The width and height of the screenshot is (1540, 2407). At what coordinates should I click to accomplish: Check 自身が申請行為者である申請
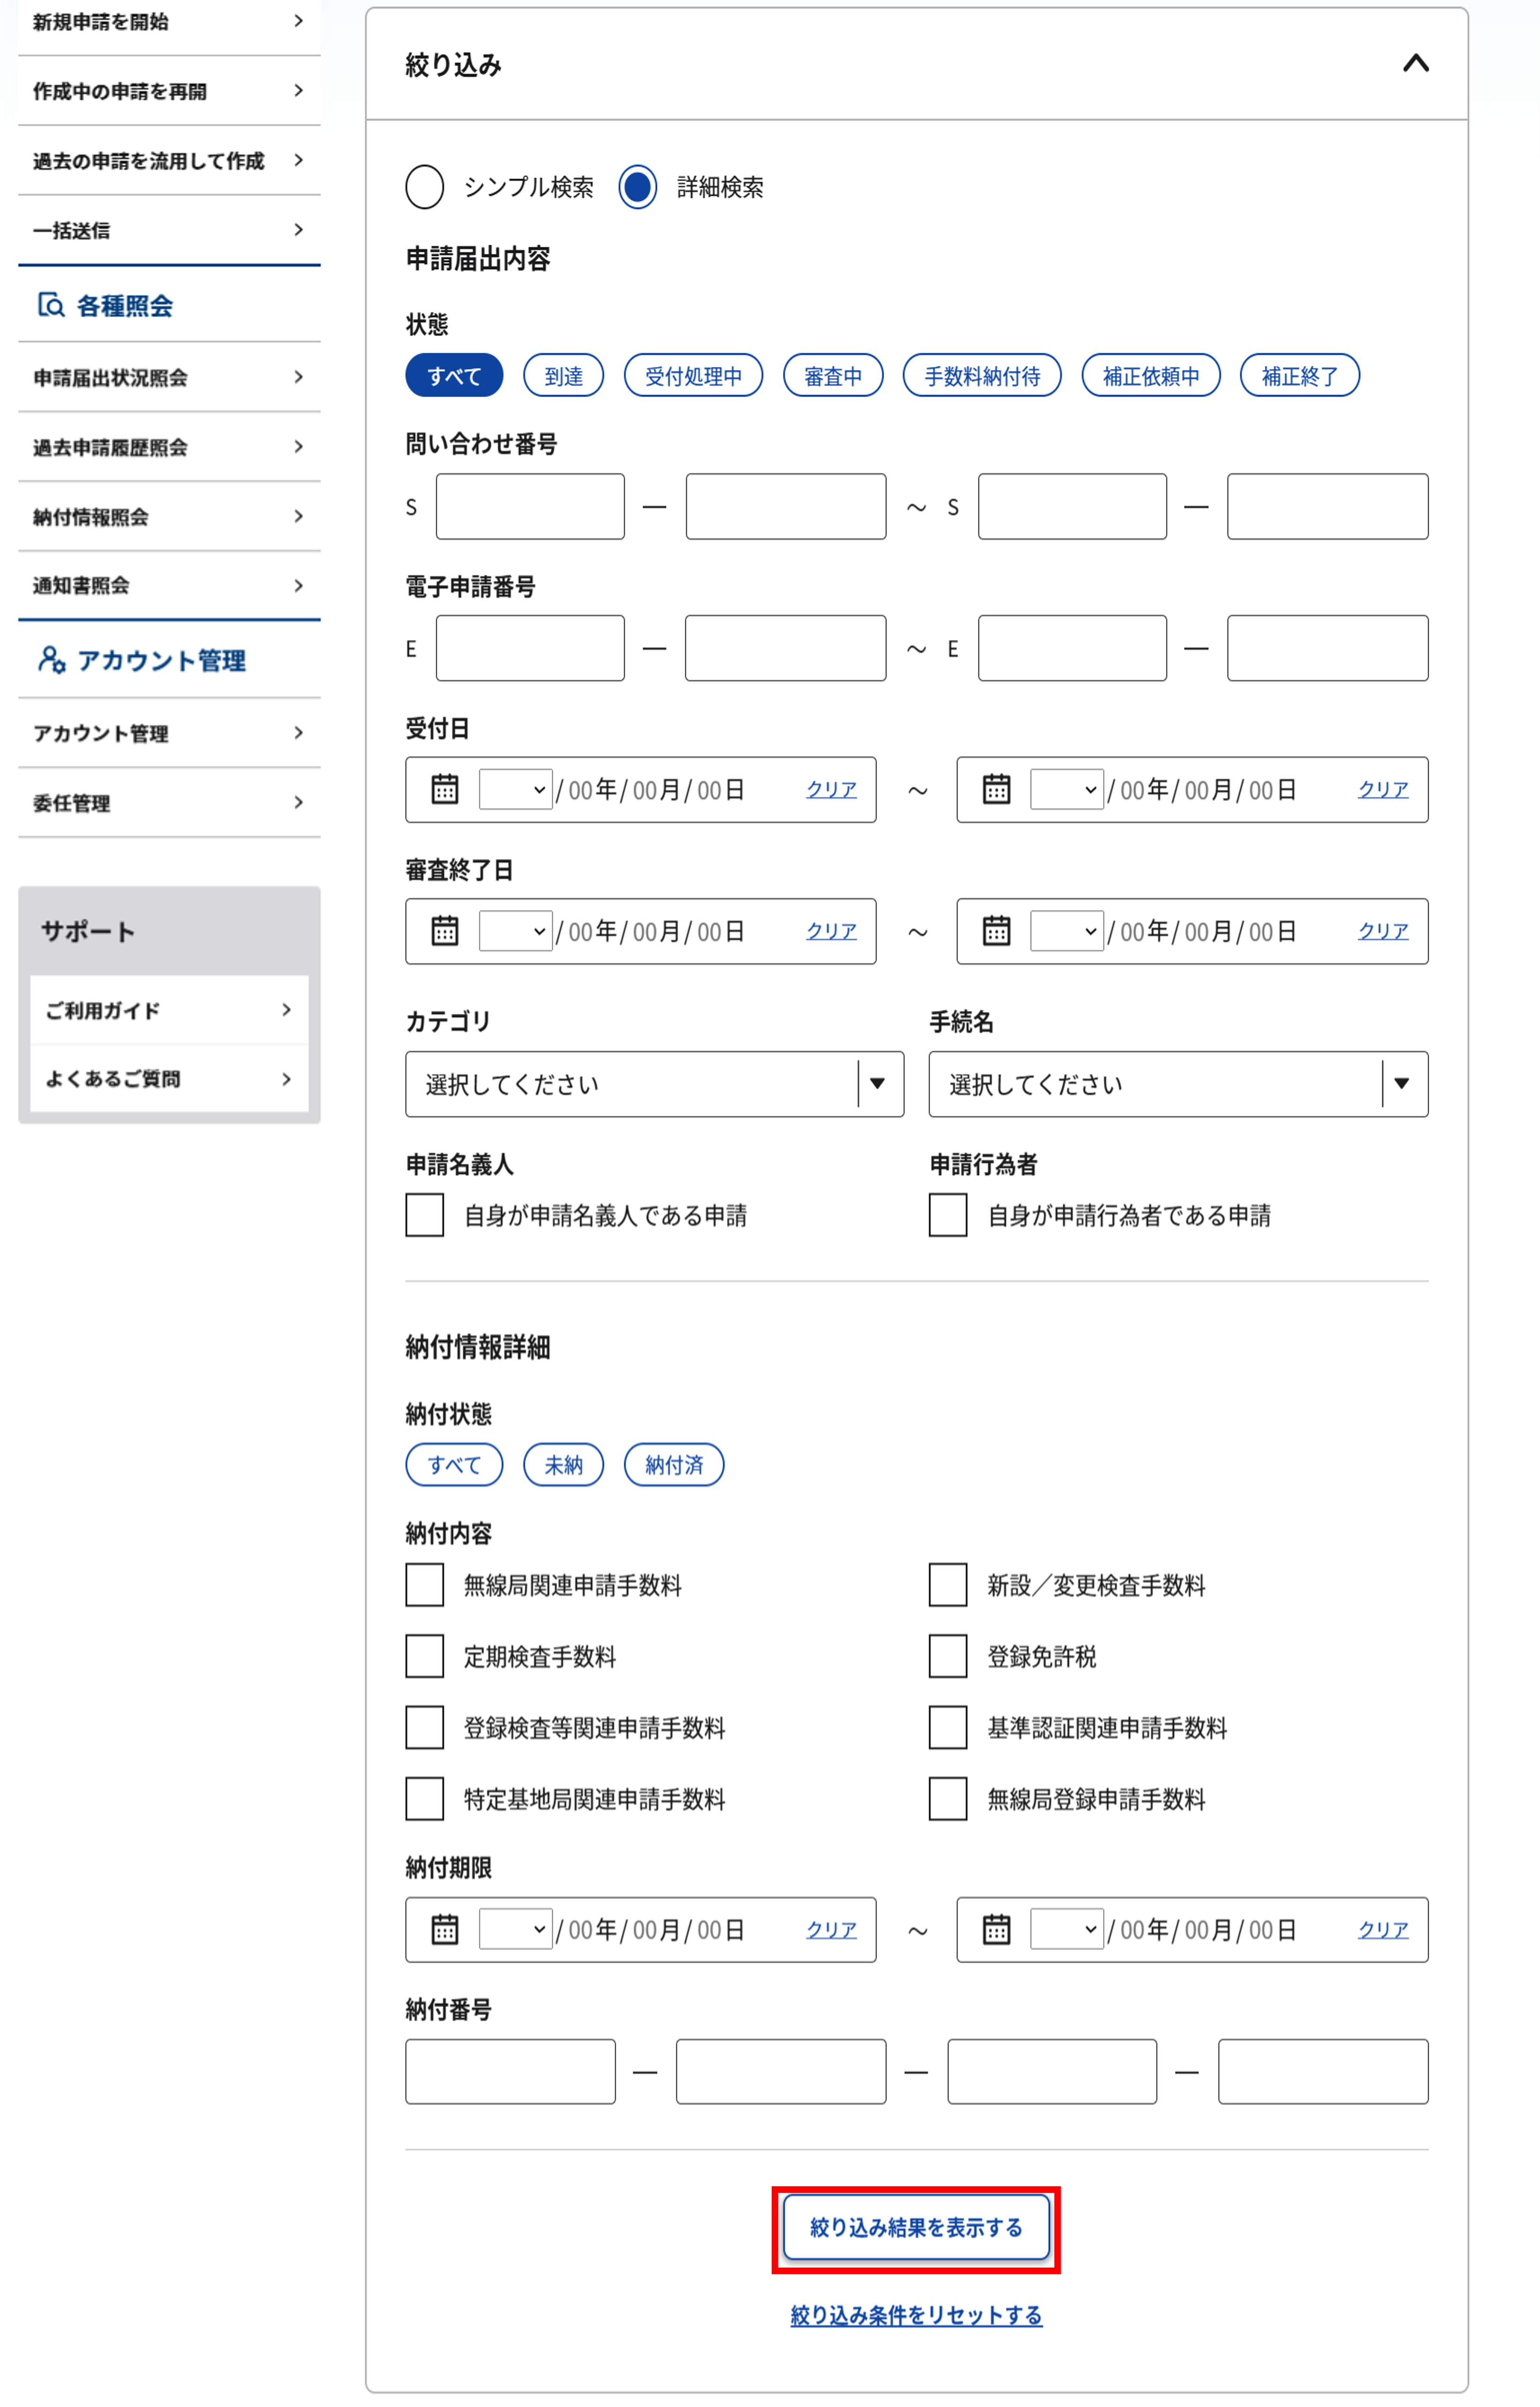[x=948, y=1215]
